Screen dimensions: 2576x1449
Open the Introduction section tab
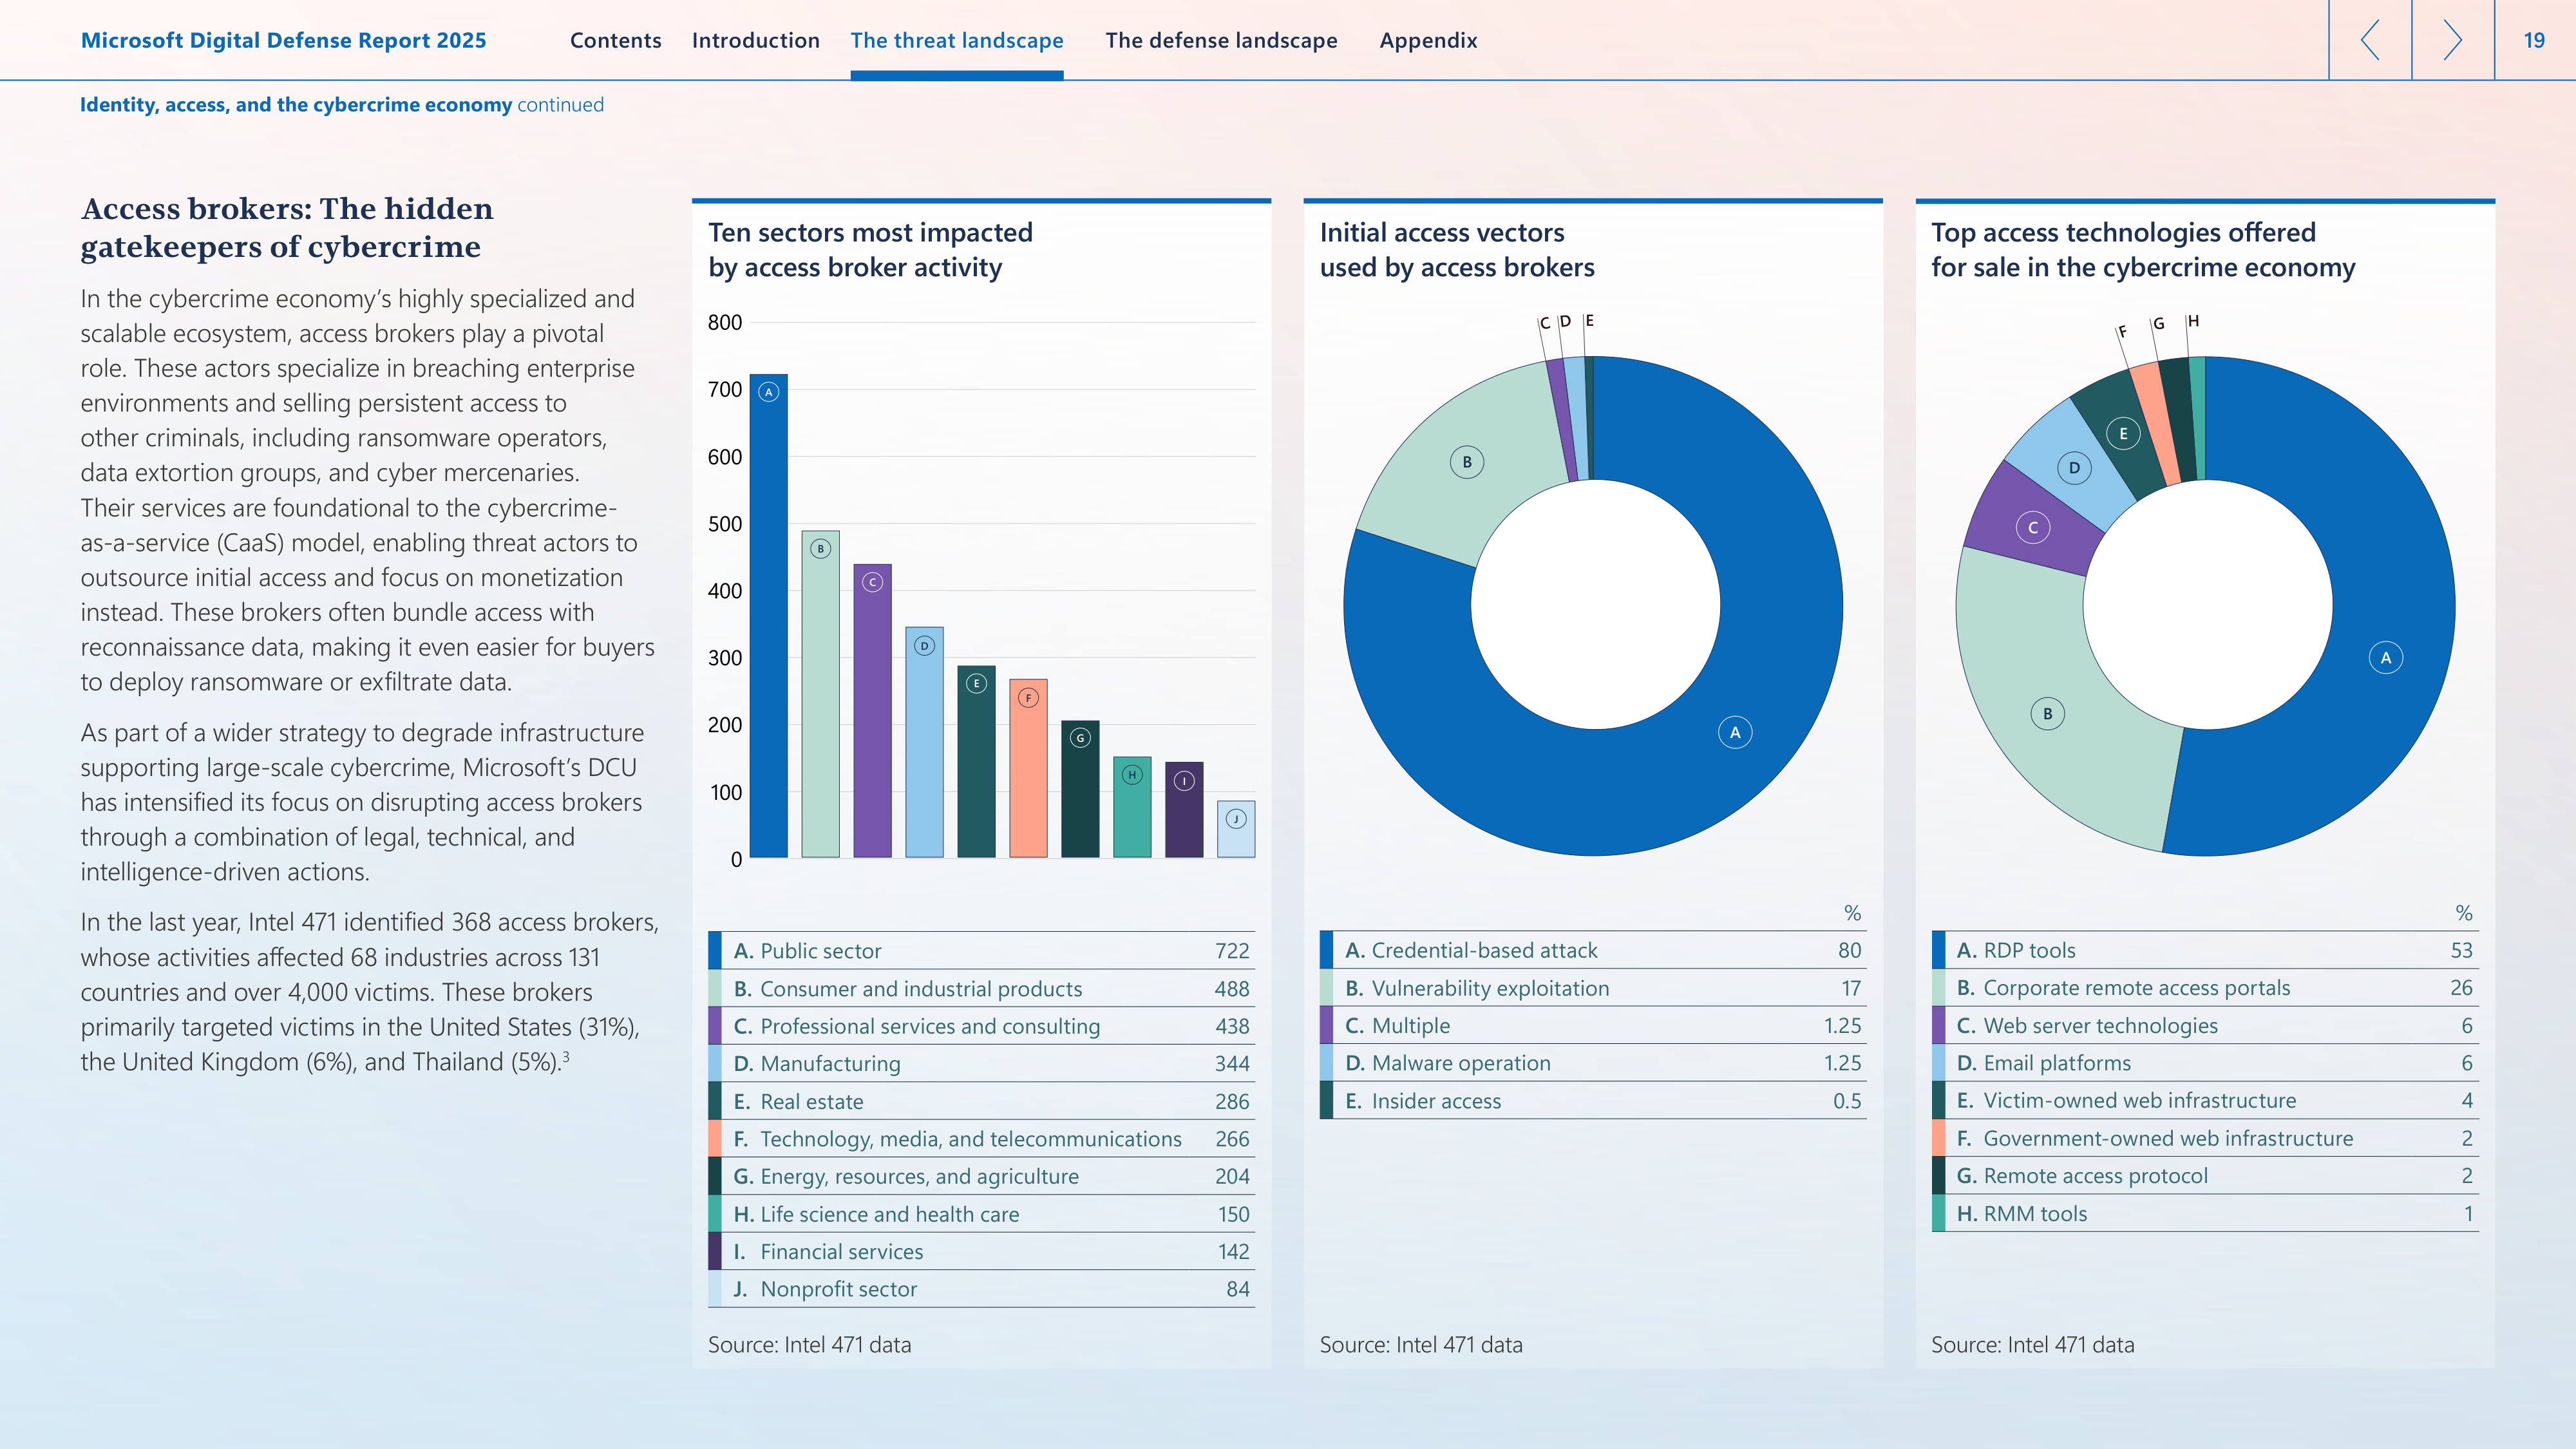pyautogui.click(x=755, y=41)
